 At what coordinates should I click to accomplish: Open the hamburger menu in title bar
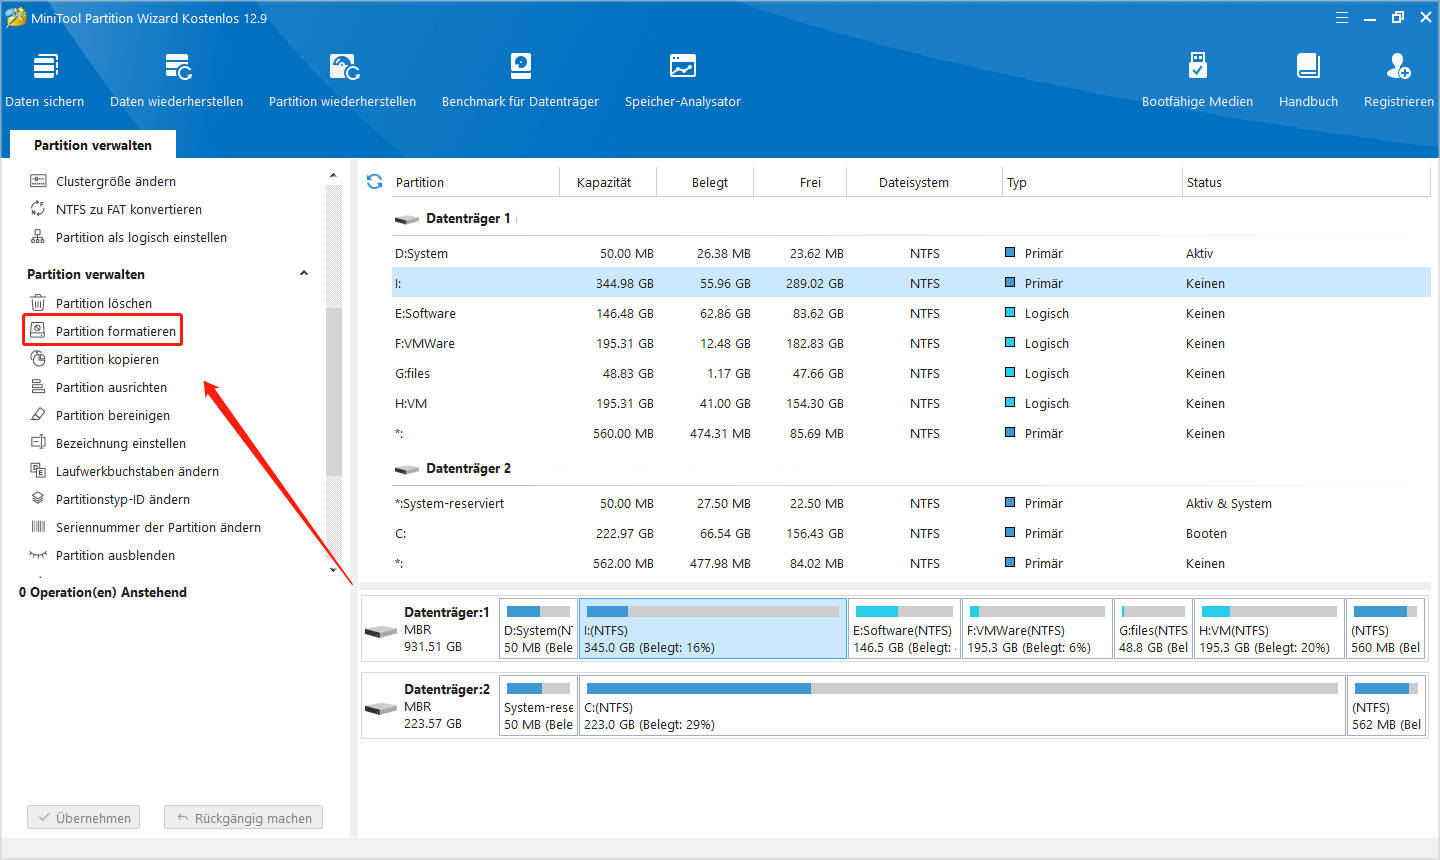coord(1342,18)
